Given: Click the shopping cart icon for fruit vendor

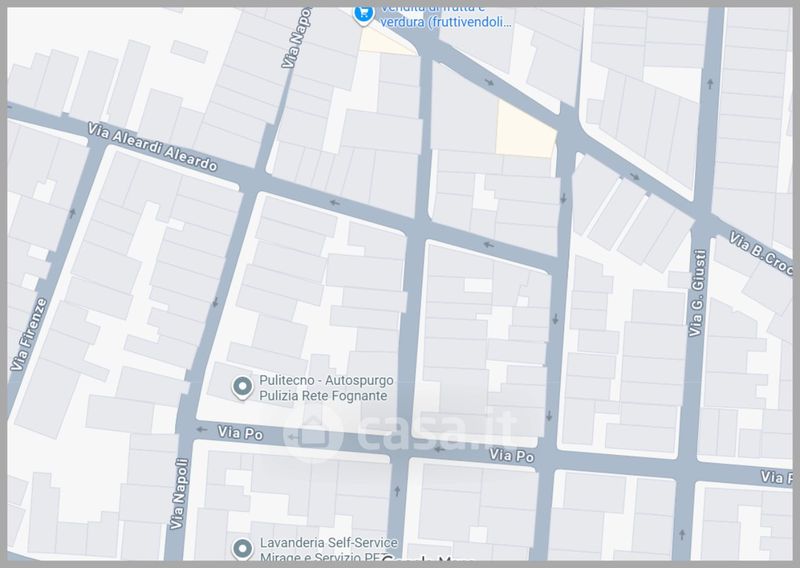Looking at the screenshot, I should coord(361,13).
